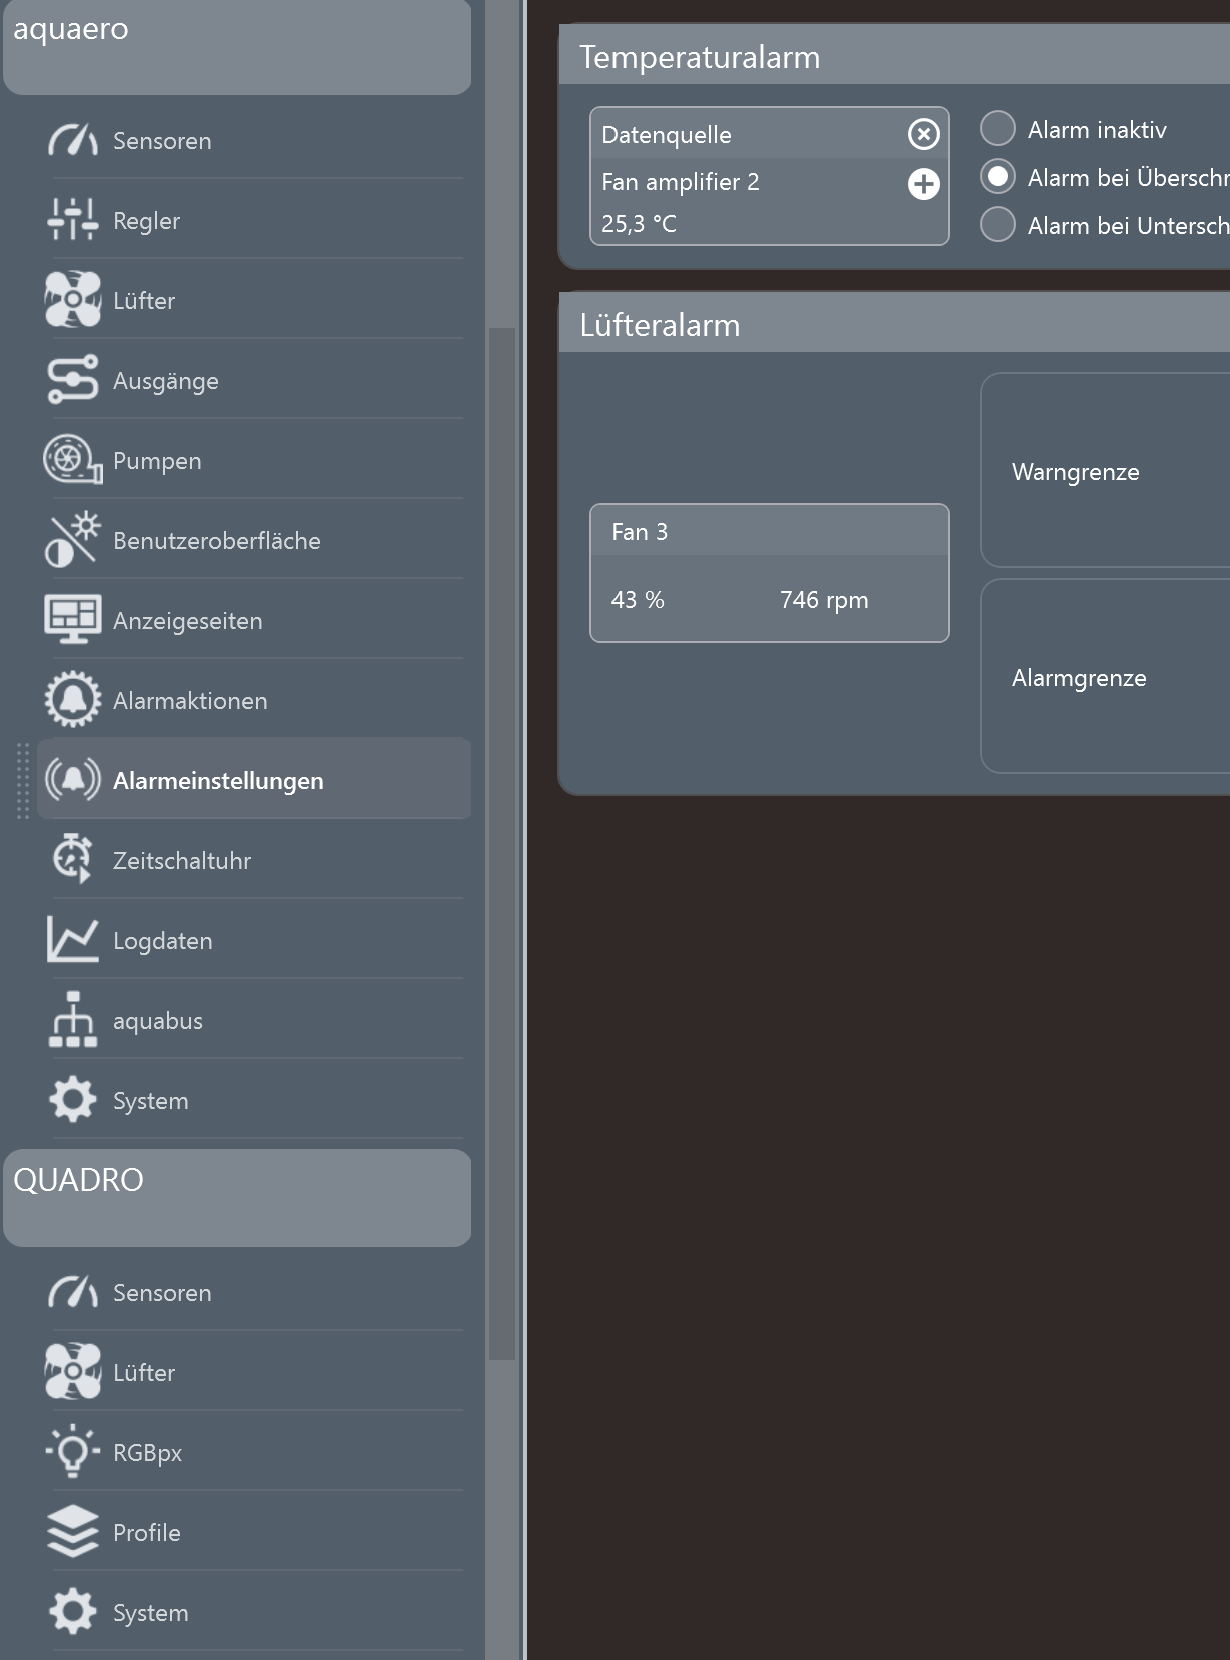Select the Pumpen pump icon
Image resolution: width=1230 pixels, height=1660 pixels.
[x=72, y=460]
